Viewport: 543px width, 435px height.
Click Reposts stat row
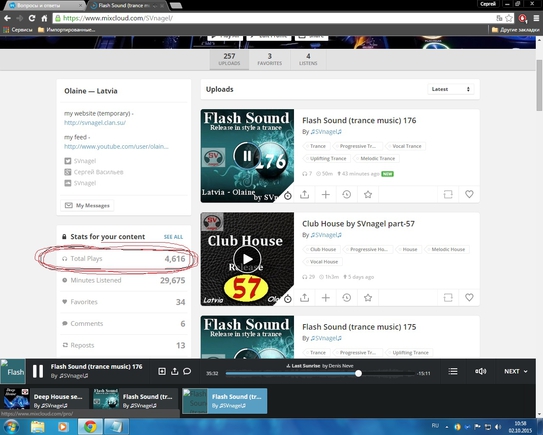click(x=124, y=345)
